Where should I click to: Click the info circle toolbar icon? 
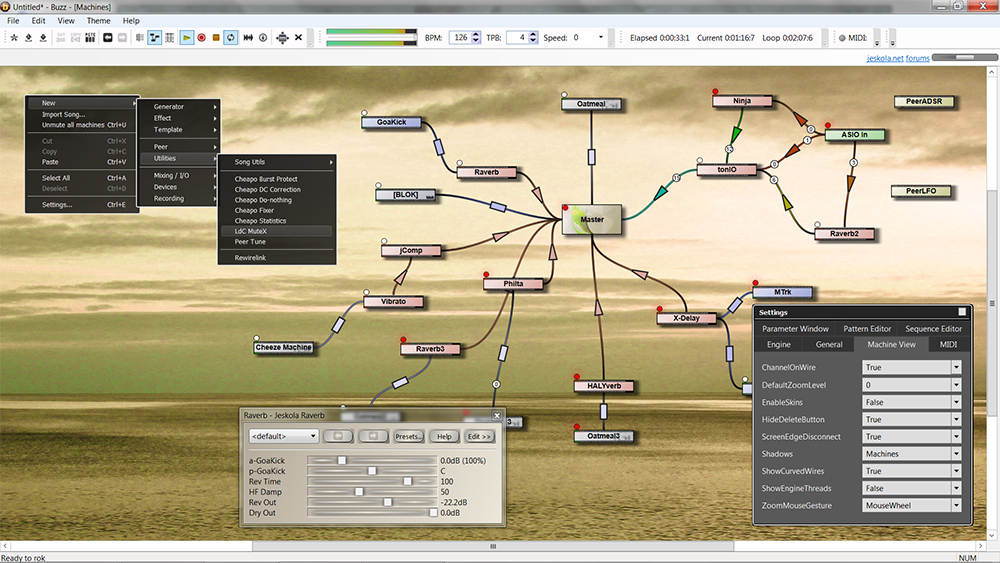coord(263,38)
